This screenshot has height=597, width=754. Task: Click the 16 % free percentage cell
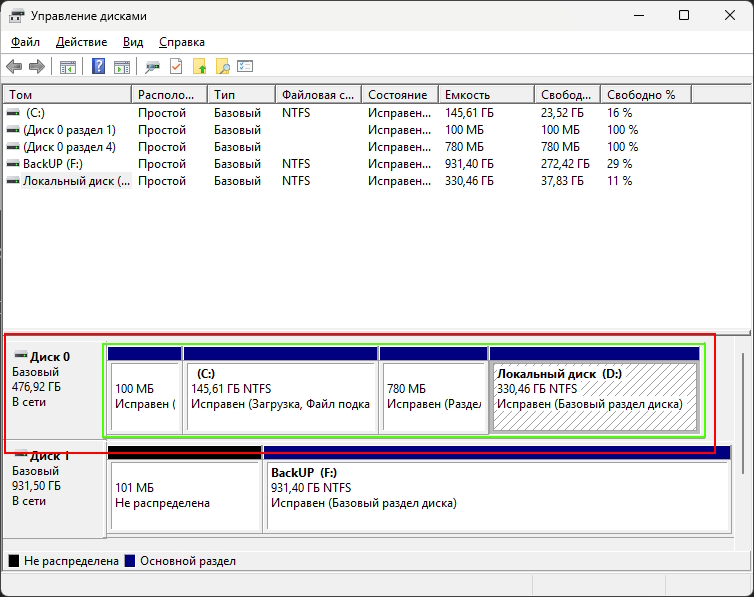[x=619, y=113]
